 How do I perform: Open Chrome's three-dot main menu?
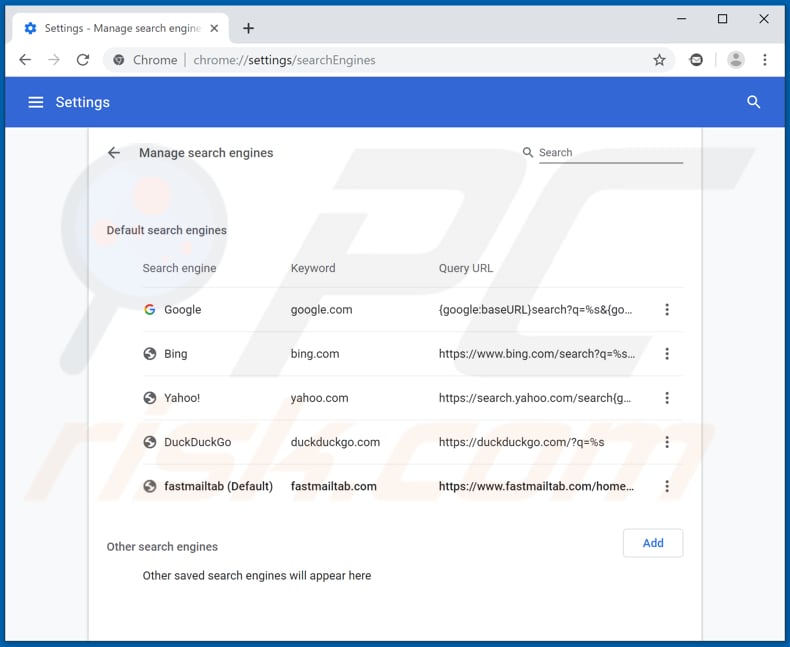click(x=765, y=60)
